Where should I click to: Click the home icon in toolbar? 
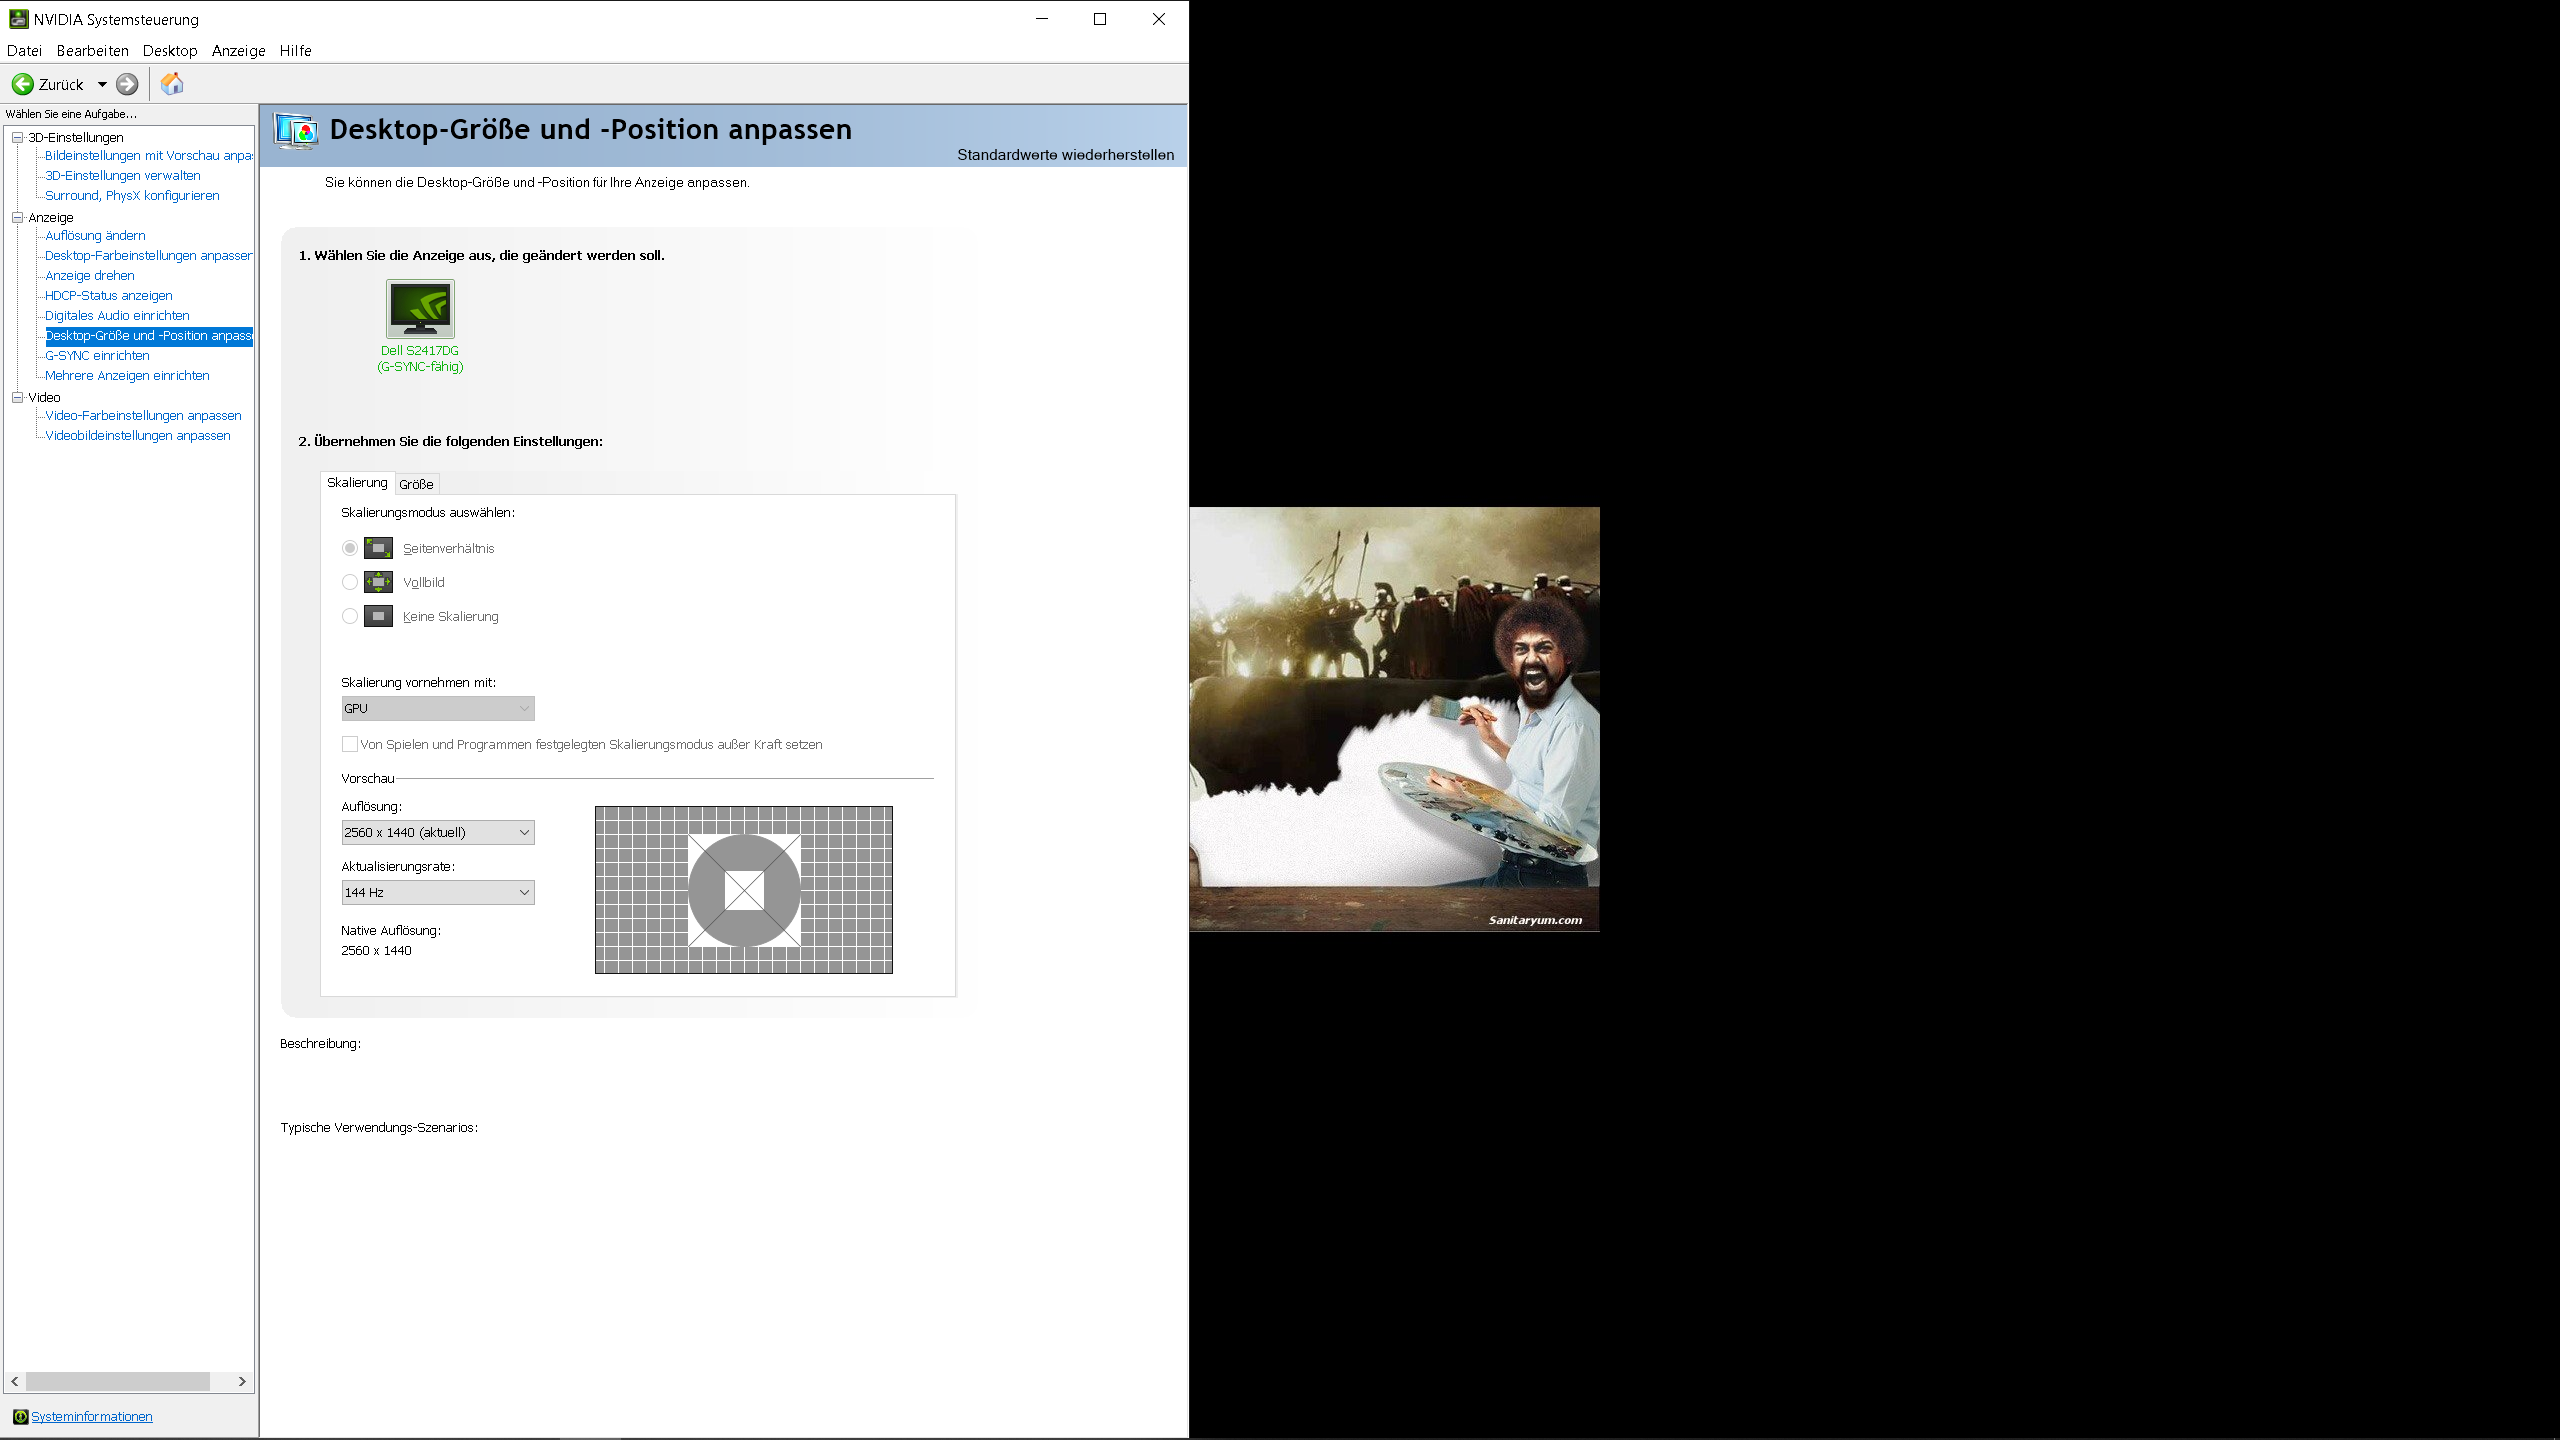(172, 84)
